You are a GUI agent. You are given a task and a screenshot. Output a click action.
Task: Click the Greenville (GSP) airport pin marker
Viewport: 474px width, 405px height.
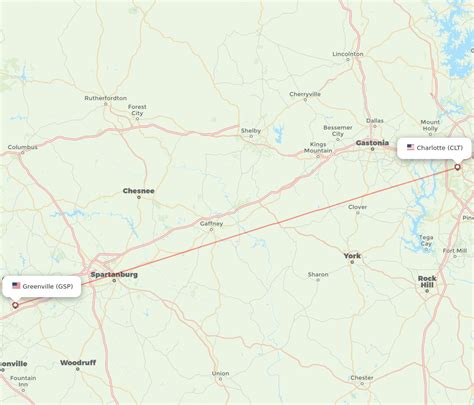15,305
